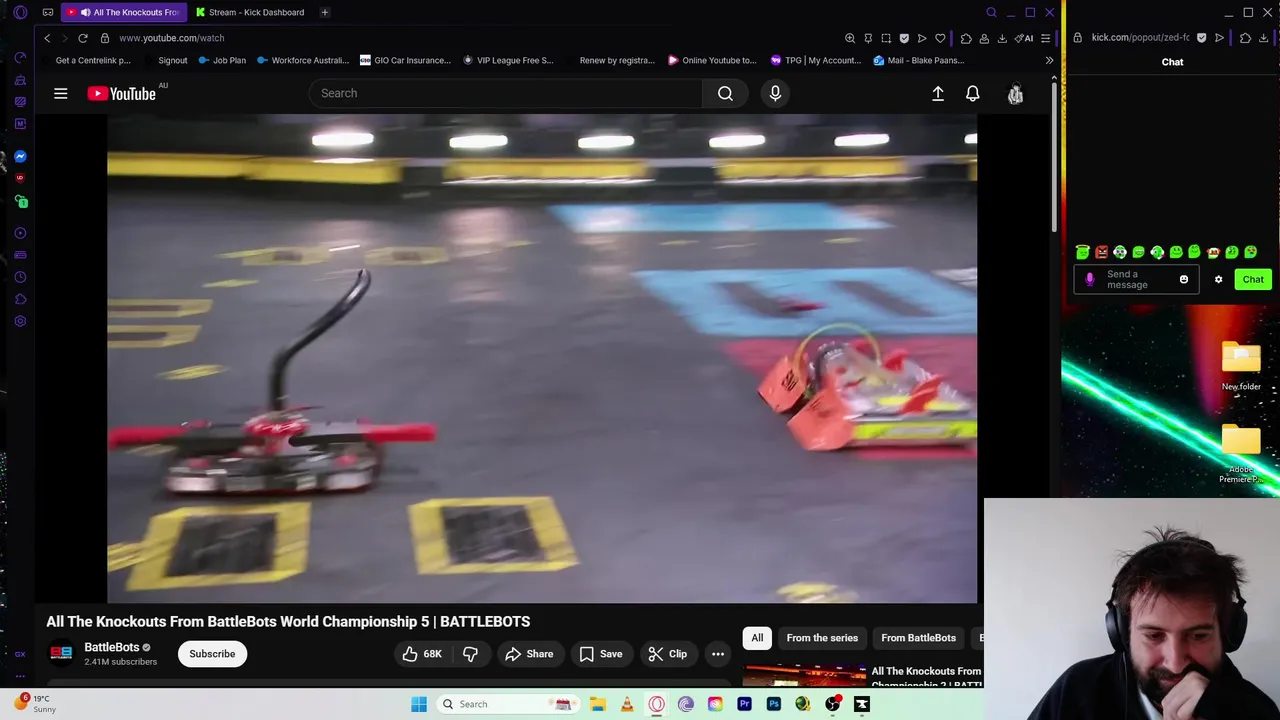This screenshot has height=720, width=1280.
Task: Open the BattleBots channel avatar
Action: pyautogui.click(x=61, y=654)
